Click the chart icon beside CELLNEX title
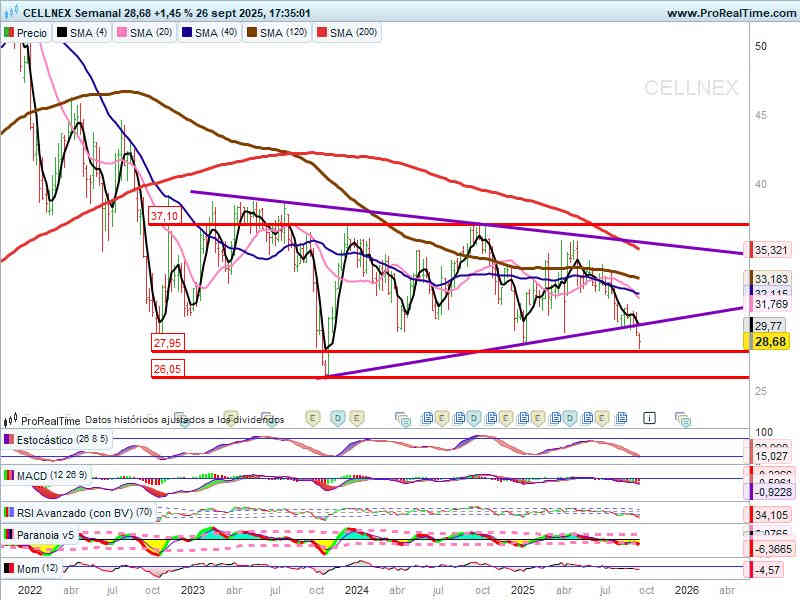Screen dimensions: 800x600 [x=11, y=12]
